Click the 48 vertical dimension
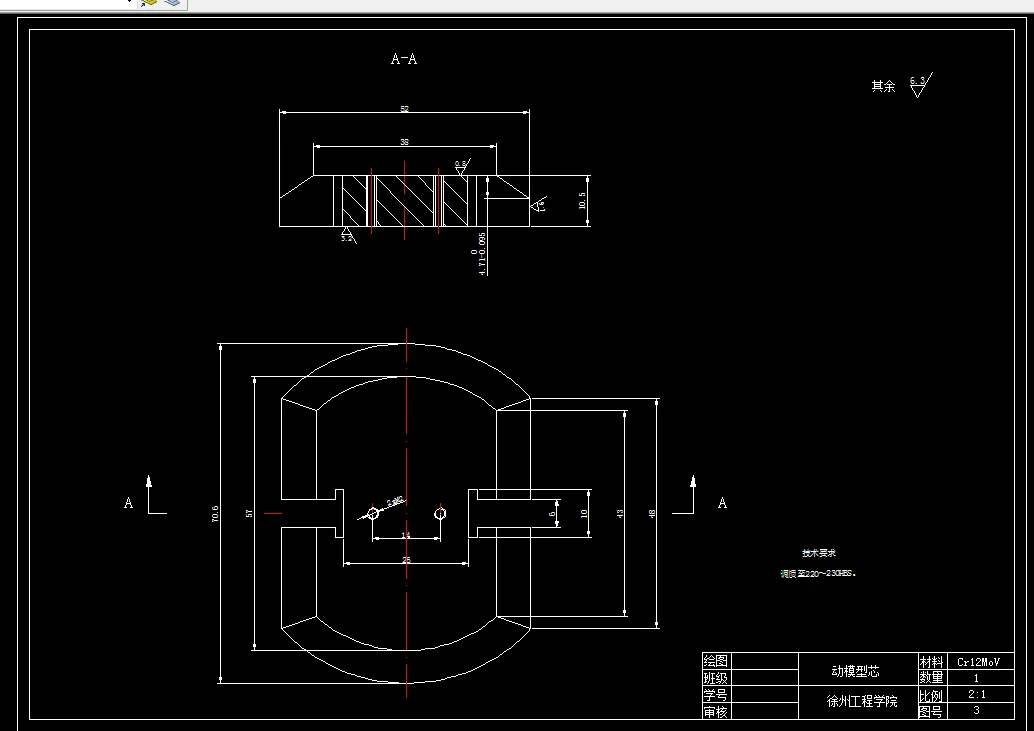This screenshot has height=731, width=1034. point(652,513)
